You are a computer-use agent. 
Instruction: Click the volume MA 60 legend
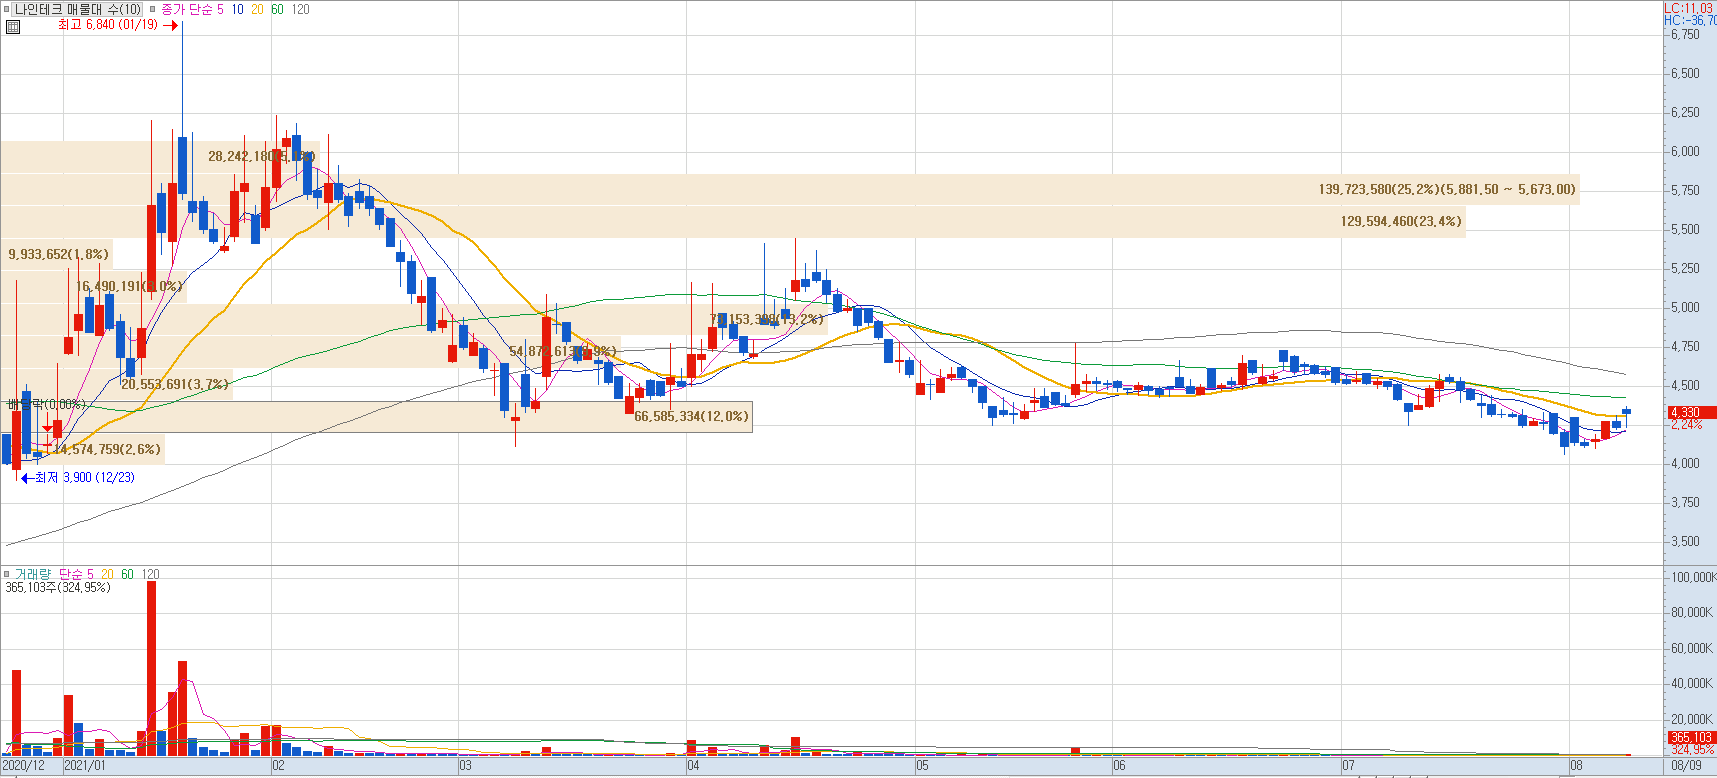[x=127, y=574]
